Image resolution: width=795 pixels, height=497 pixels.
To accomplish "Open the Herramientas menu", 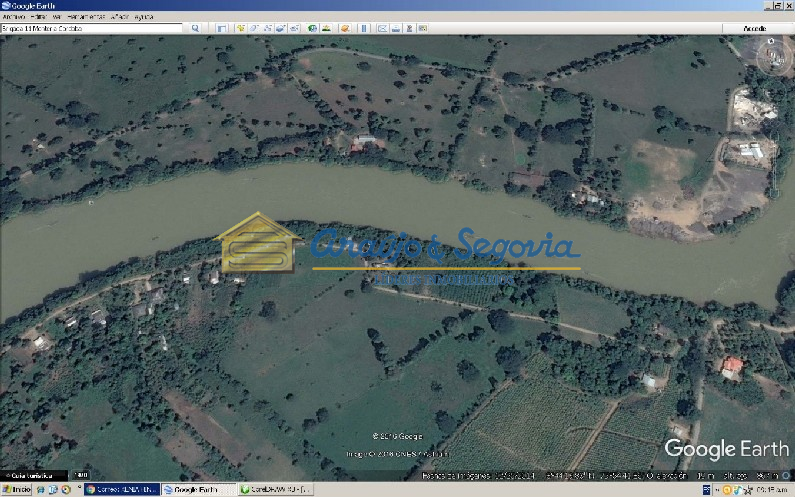I will pyautogui.click(x=86, y=17).
